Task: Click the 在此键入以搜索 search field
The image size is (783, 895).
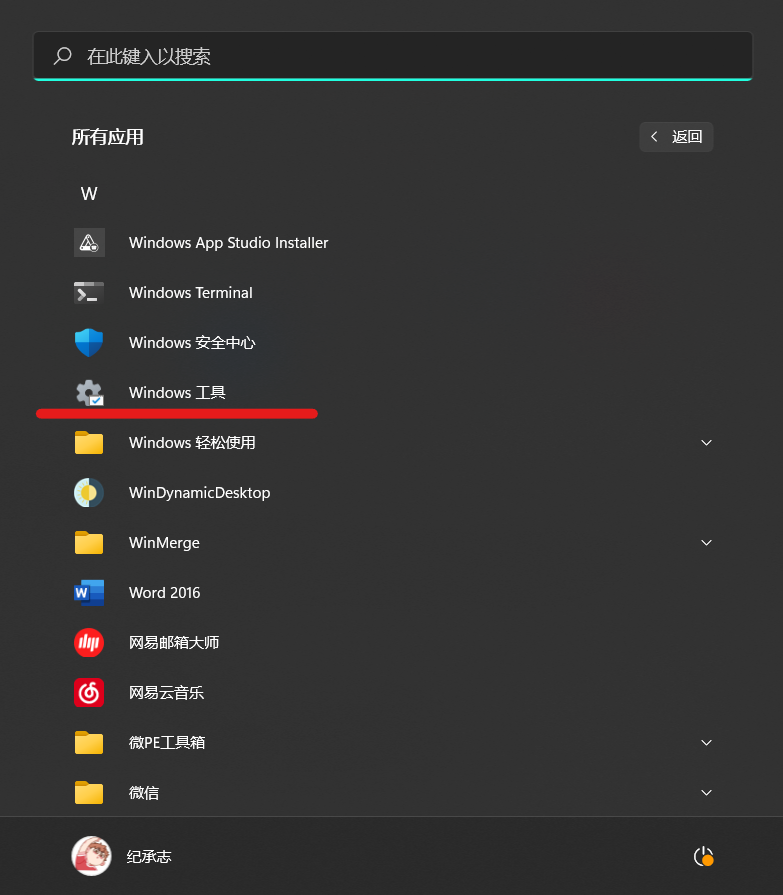Action: (393, 56)
